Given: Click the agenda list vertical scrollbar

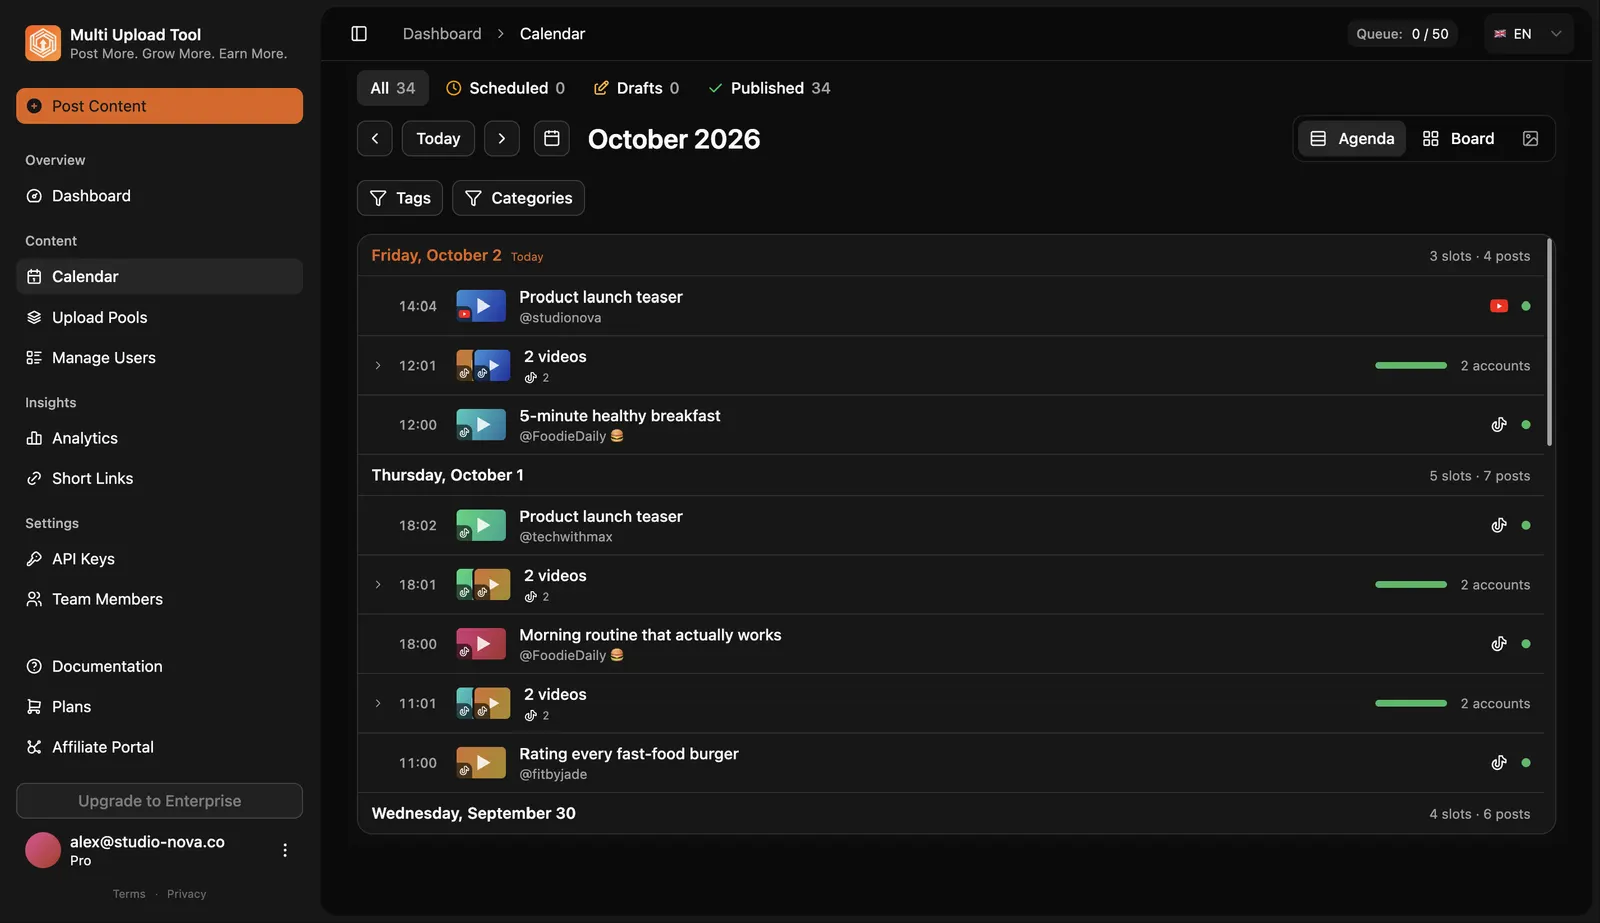Looking at the screenshot, I should pos(1549,341).
